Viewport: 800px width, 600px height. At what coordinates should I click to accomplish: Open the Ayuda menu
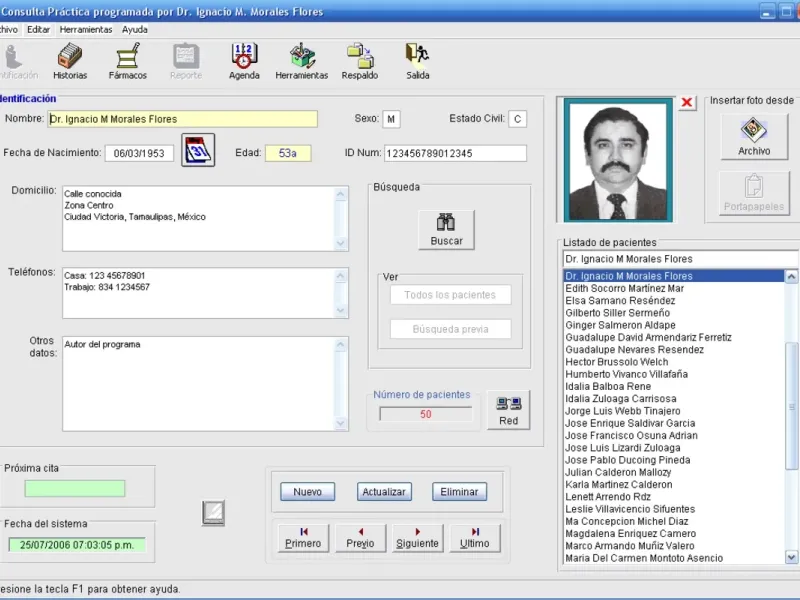coord(134,29)
